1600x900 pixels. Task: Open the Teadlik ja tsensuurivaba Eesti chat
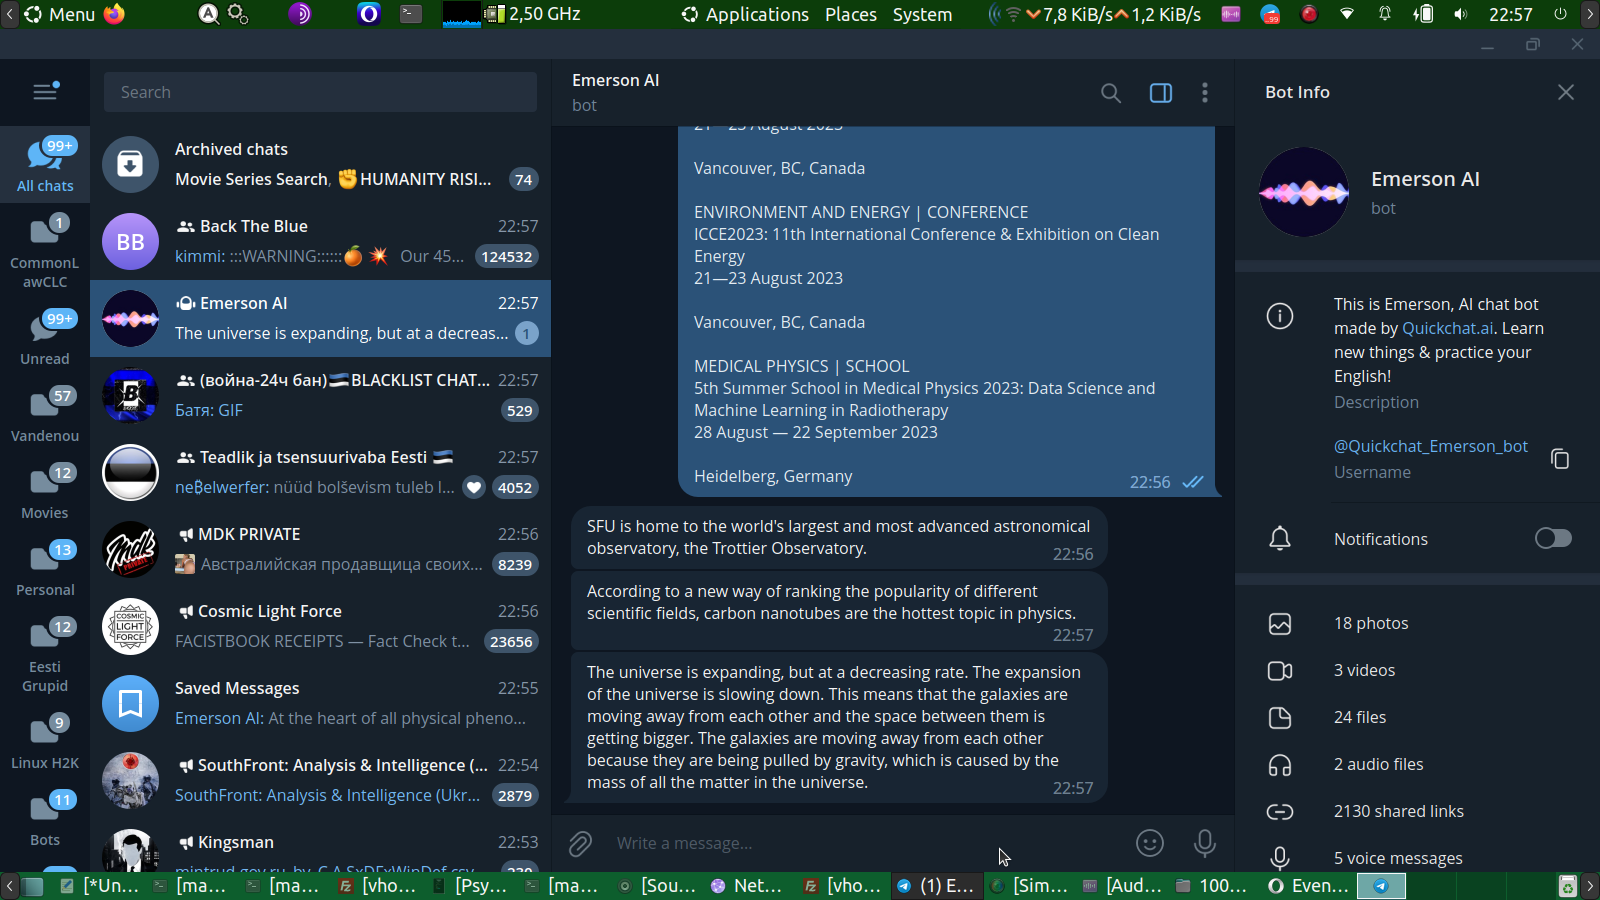tap(320, 472)
